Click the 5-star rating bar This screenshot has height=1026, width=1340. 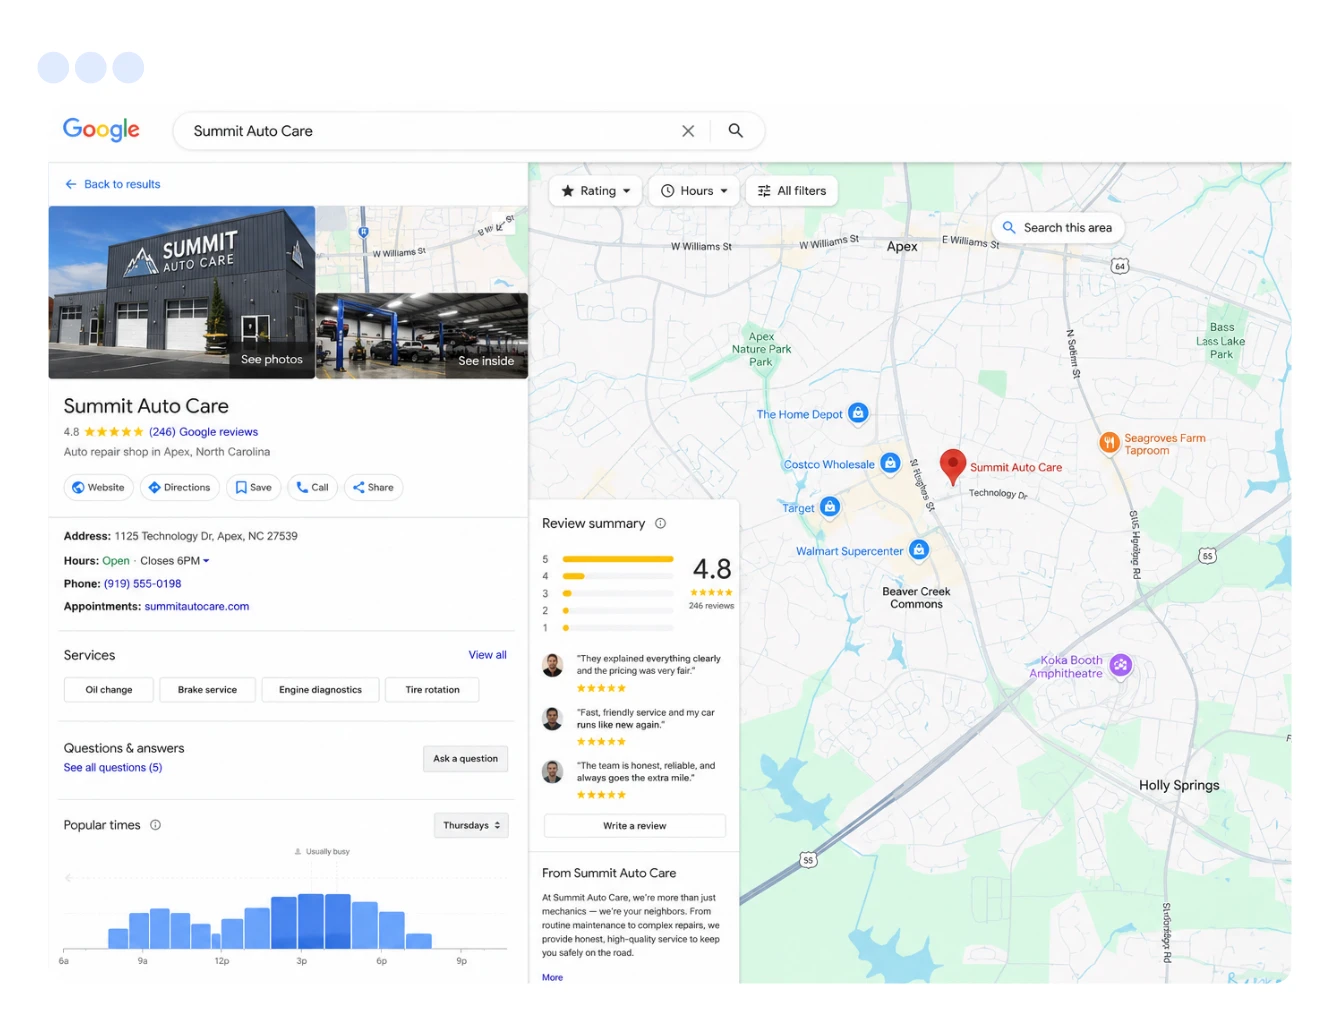618,559
